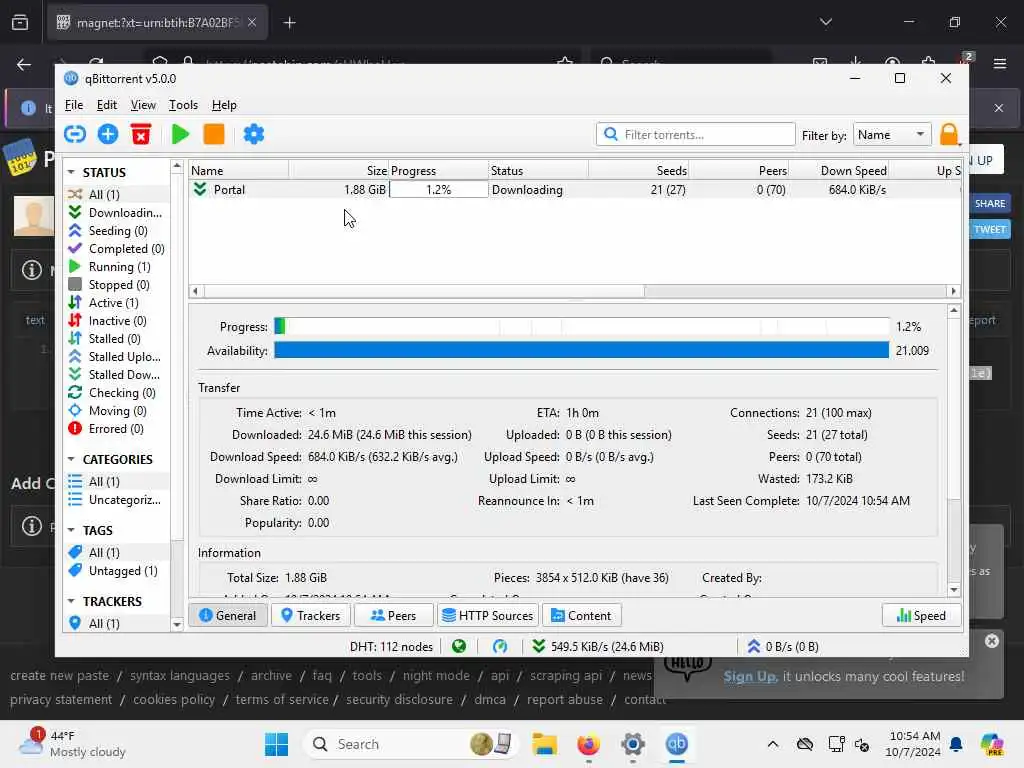
Task: Switch to the Peers tab
Action: (x=393, y=615)
